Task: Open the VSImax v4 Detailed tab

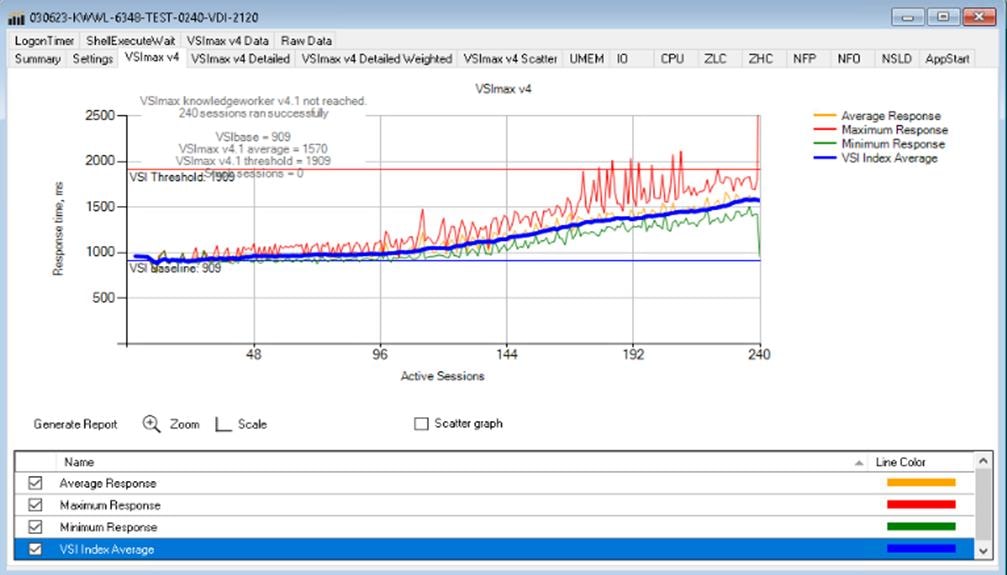Action: coord(240,59)
